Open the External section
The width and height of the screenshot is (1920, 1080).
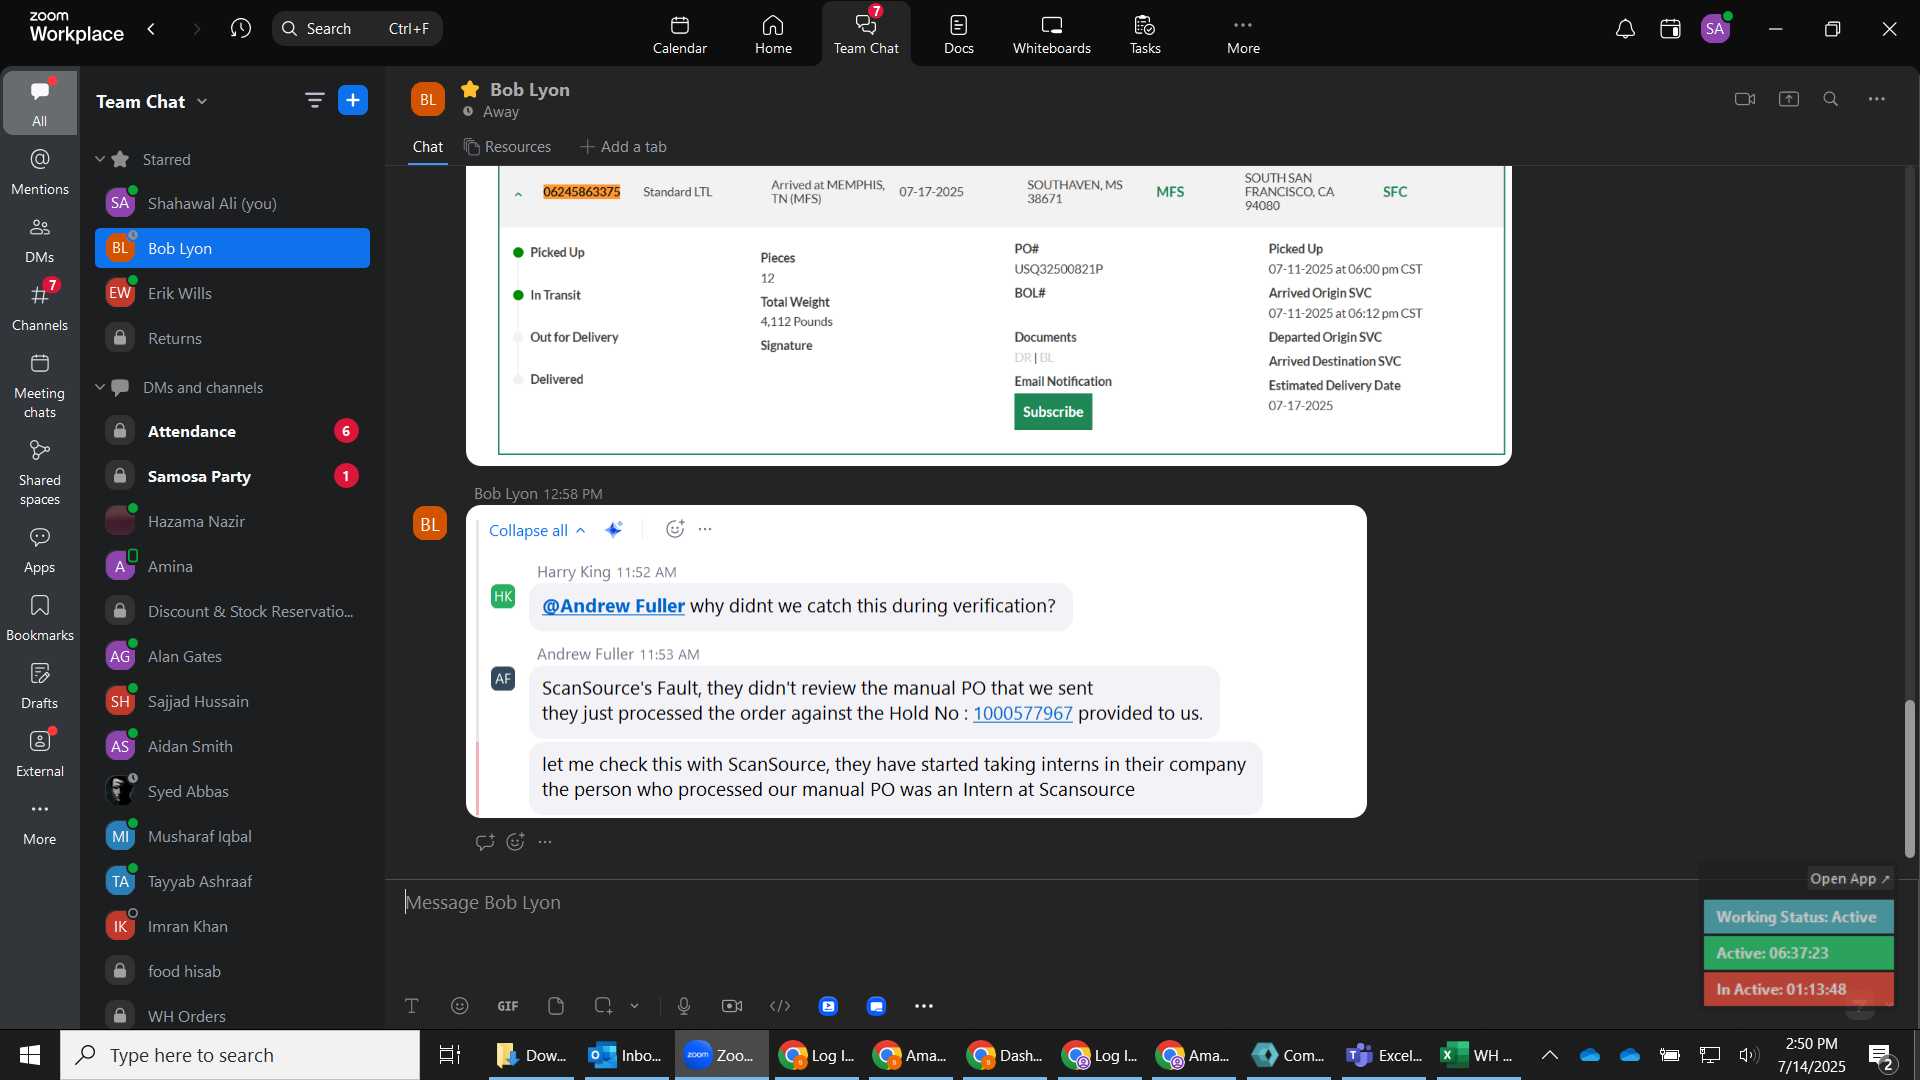pos(40,755)
